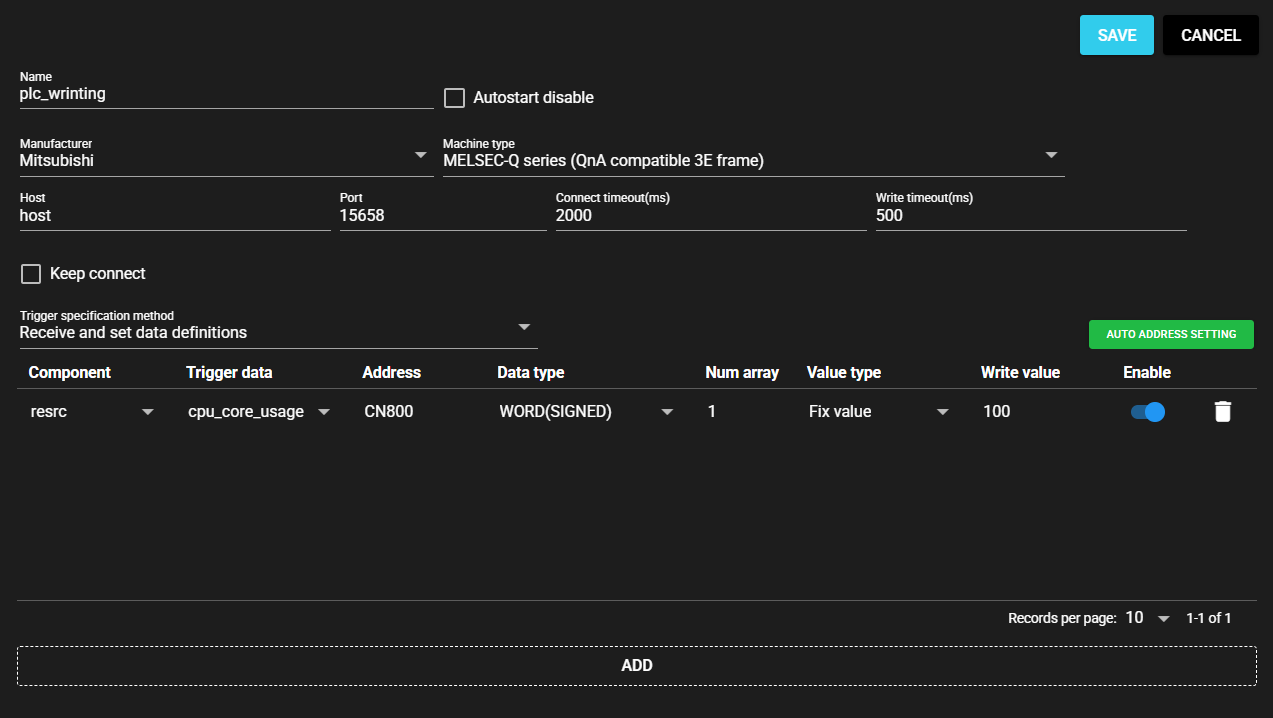Toggle the Enable switch for resrc row
The image size is (1273, 718).
coord(1147,412)
